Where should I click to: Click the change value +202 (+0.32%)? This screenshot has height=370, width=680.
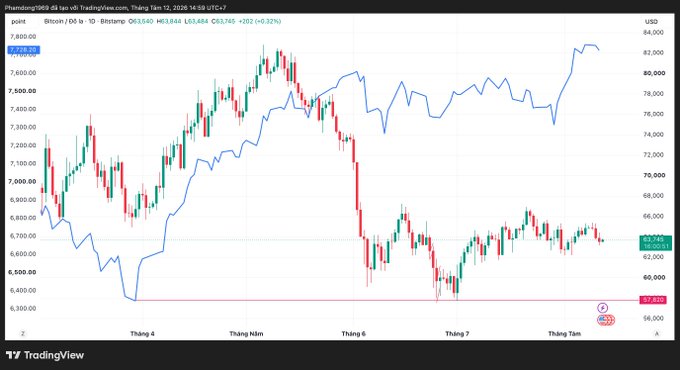tap(260, 21)
